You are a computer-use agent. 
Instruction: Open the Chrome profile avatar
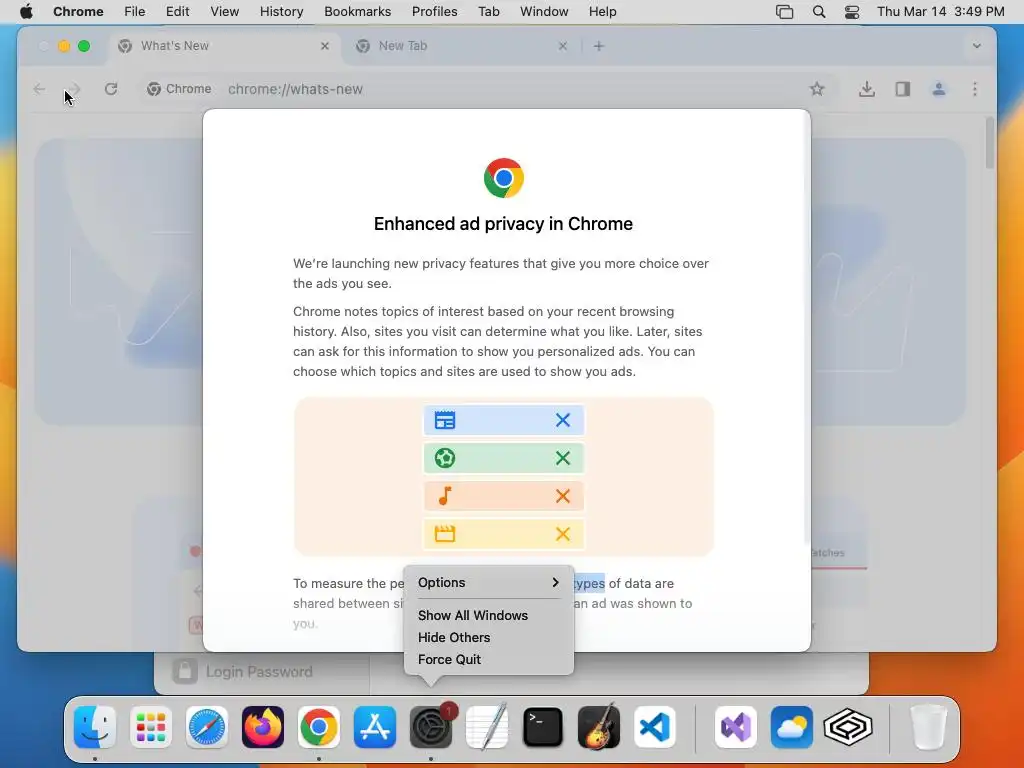938,89
